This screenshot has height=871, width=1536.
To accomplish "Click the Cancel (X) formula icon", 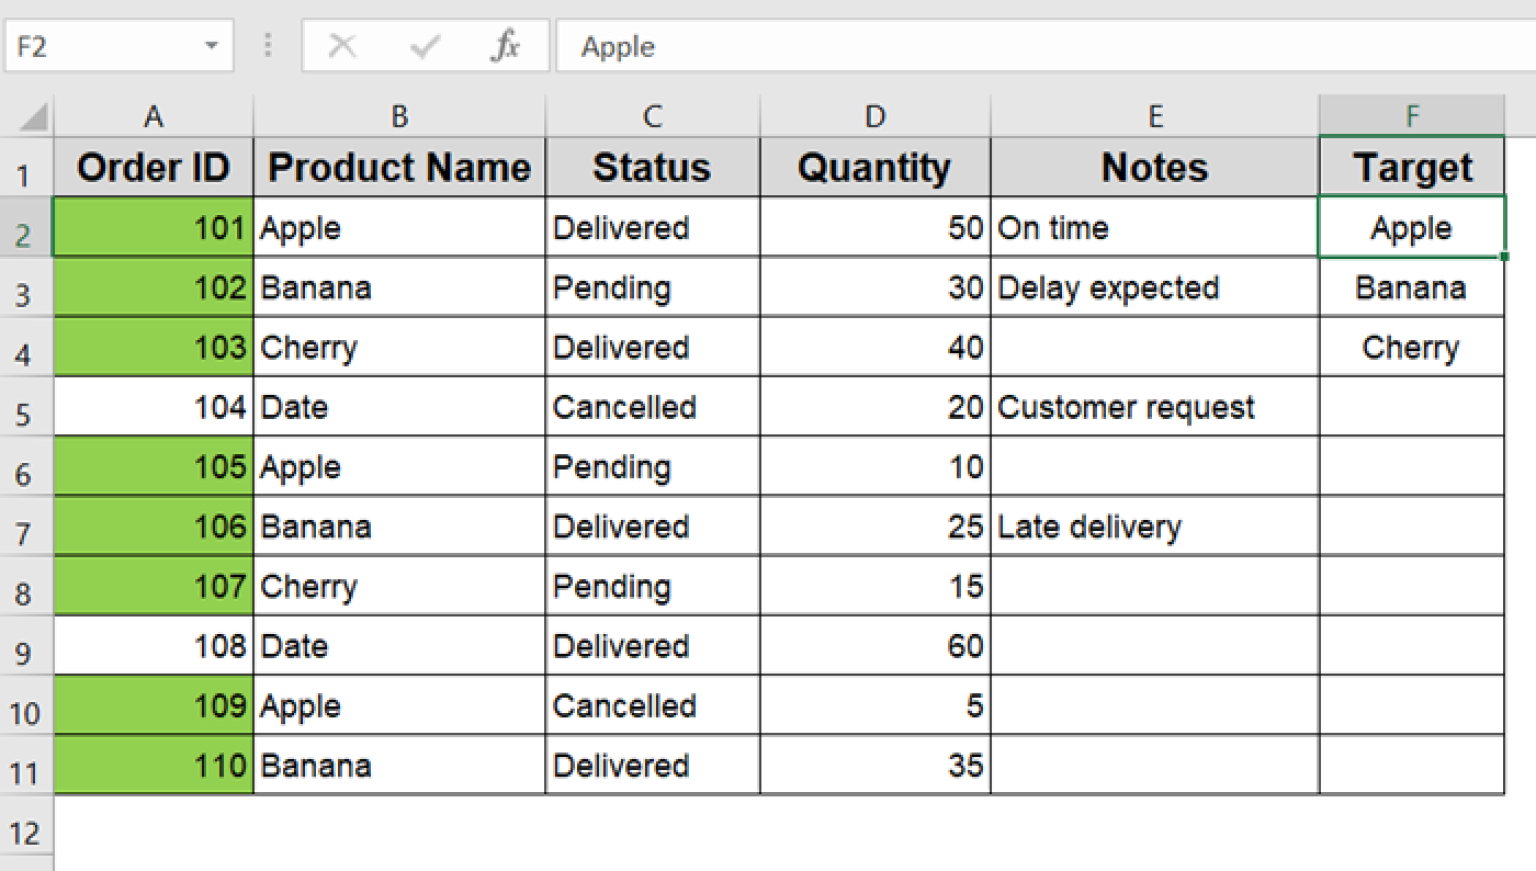I will click(342, 45).
